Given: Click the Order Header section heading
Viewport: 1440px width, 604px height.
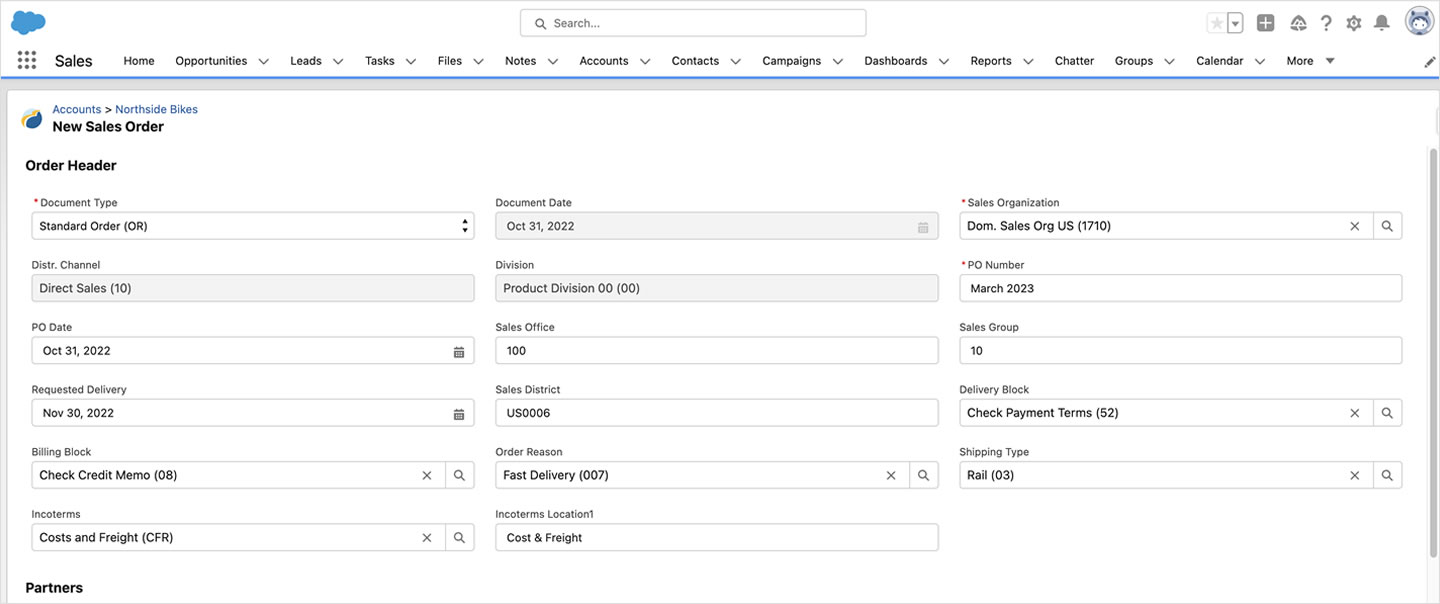Looking at the screenshot, I should (x=71, y=166).
